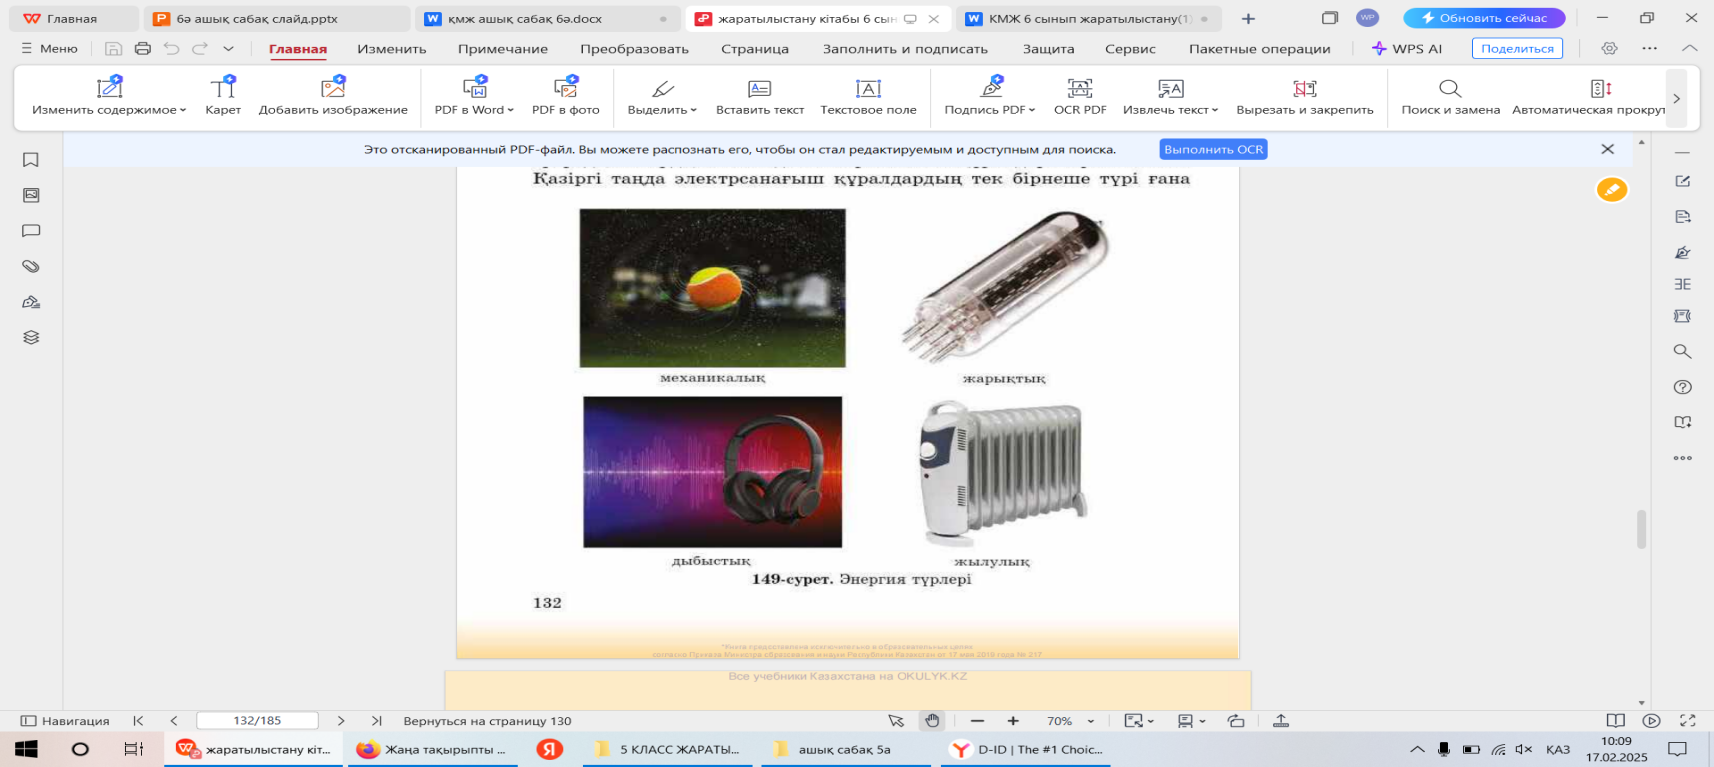Click the edit note icon in right sidebar
Viewport: 1714px width, 767px height.
[1683, 181]
